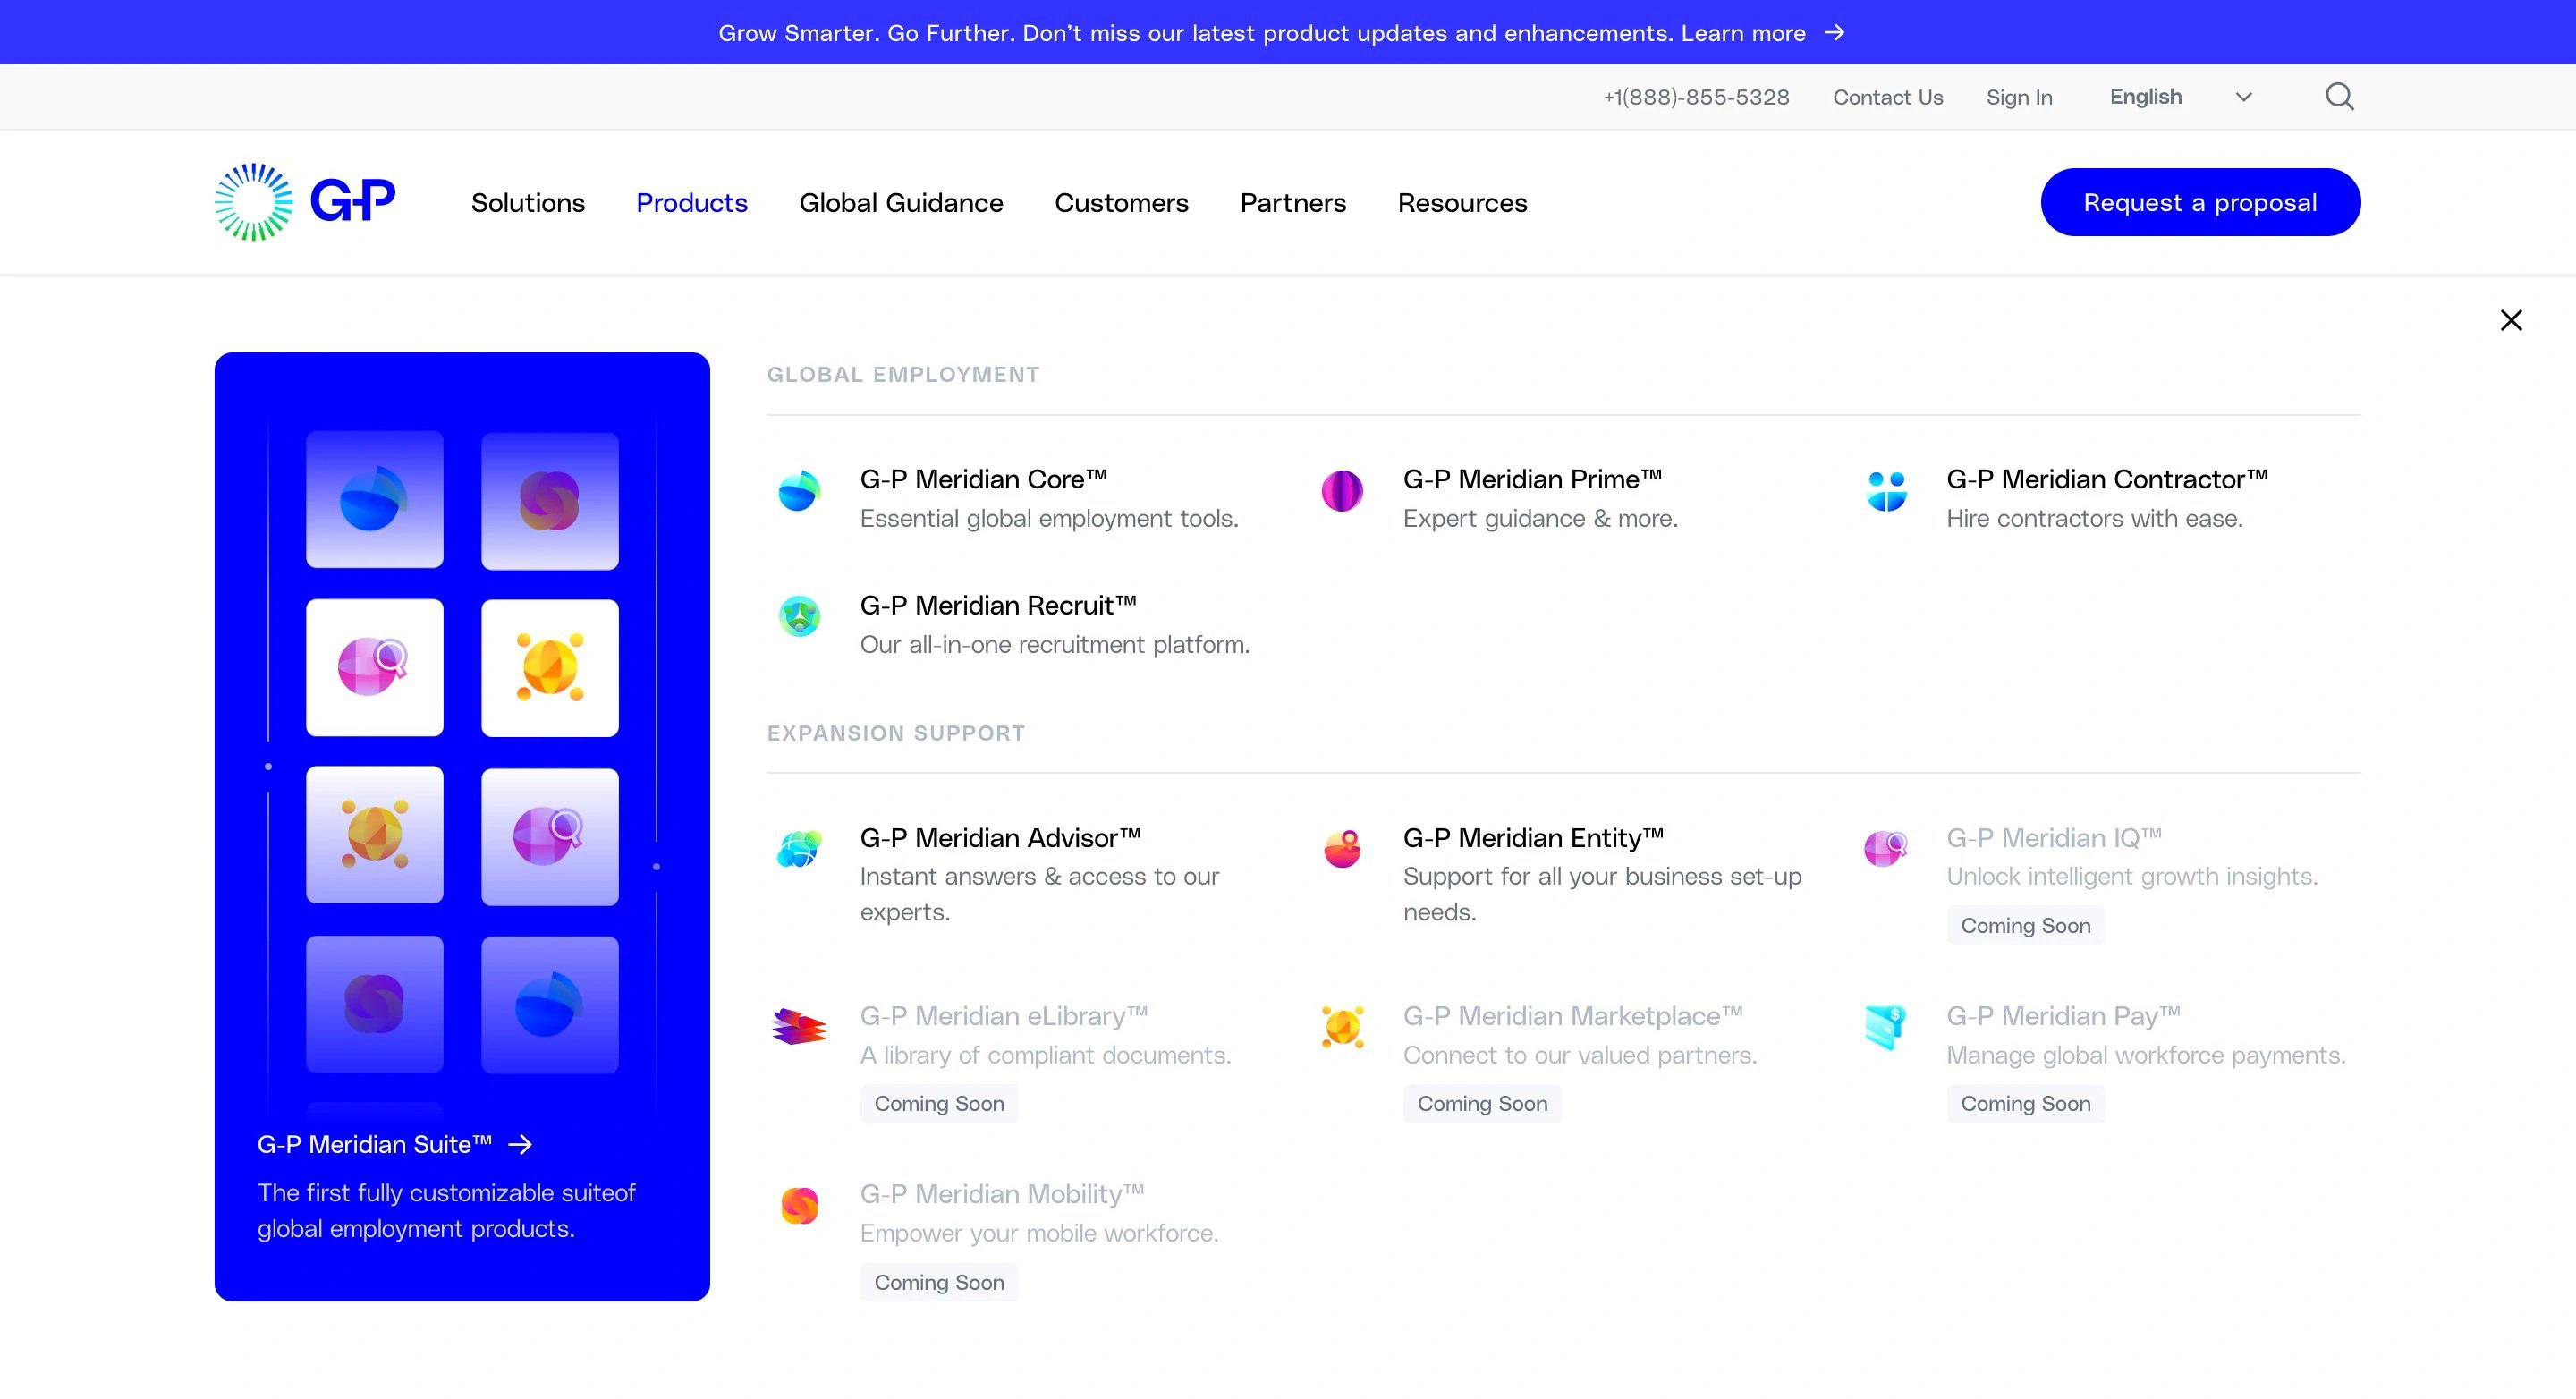Select the G-P Meridian Core icon
The width and height of the screenshot is (2576, 1399).
[799, 490]
